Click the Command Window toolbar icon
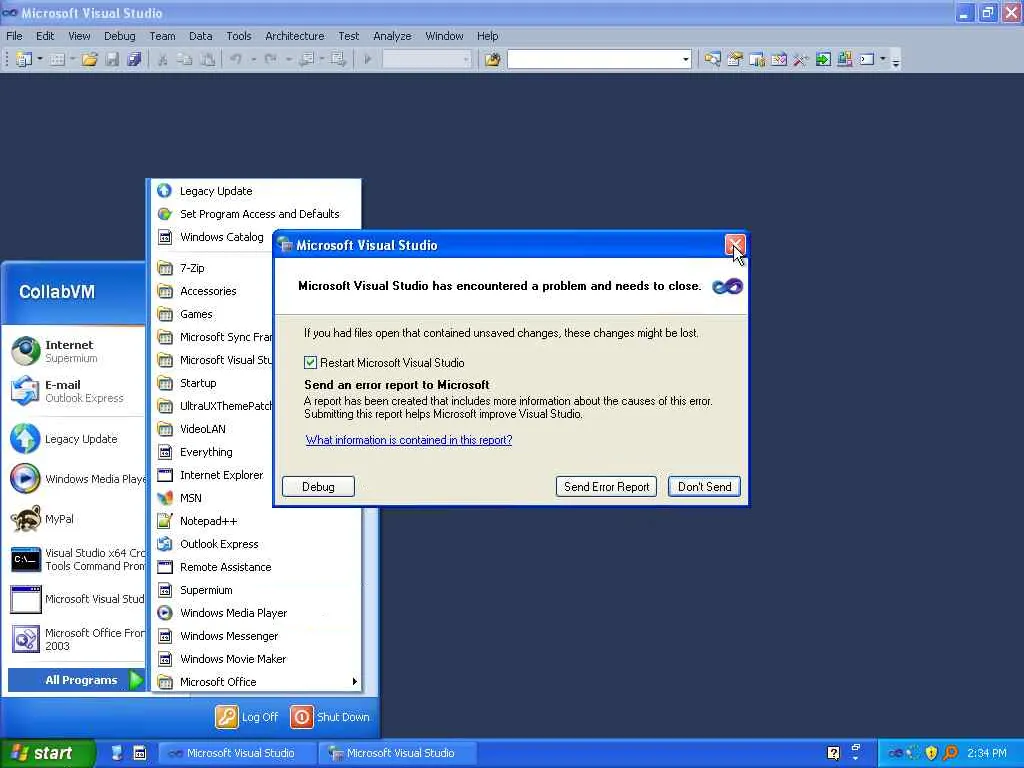1024x768 pixels. point(867,59)
